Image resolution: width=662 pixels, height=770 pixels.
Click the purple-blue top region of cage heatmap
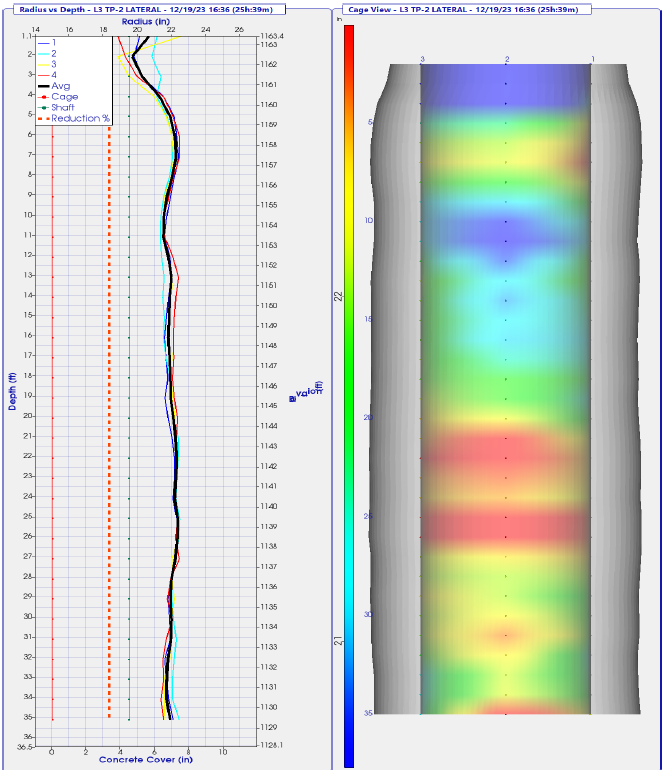[x=506, y=84]
